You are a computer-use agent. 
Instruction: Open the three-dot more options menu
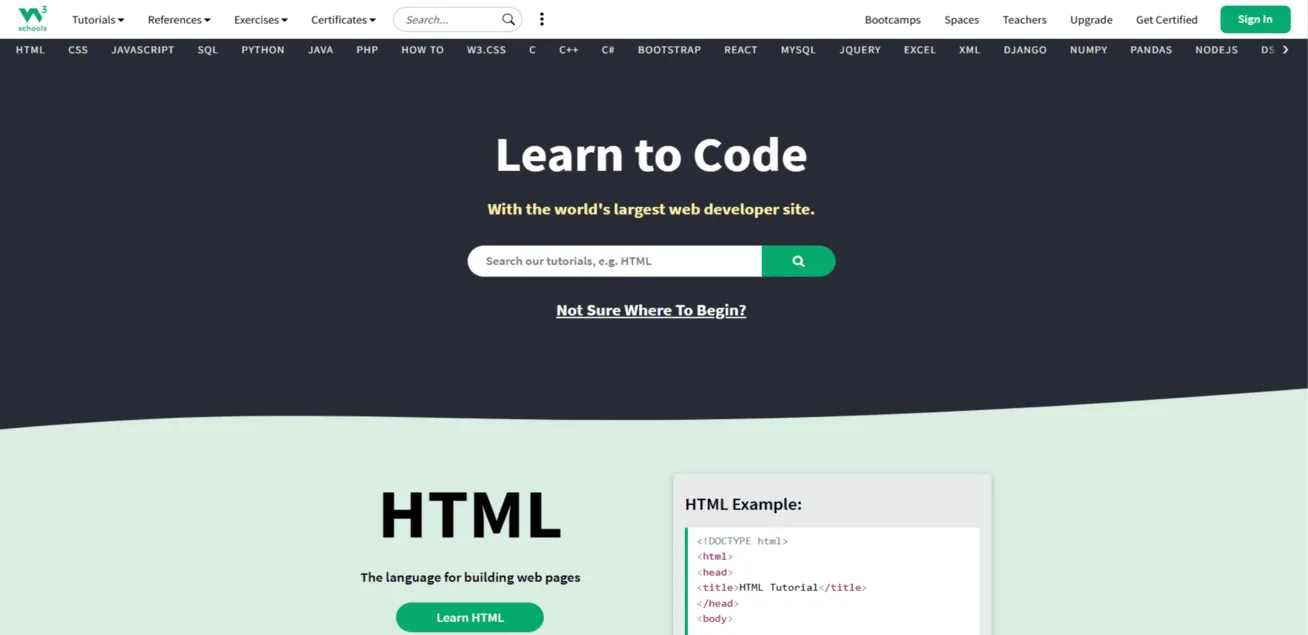[542, 19]
